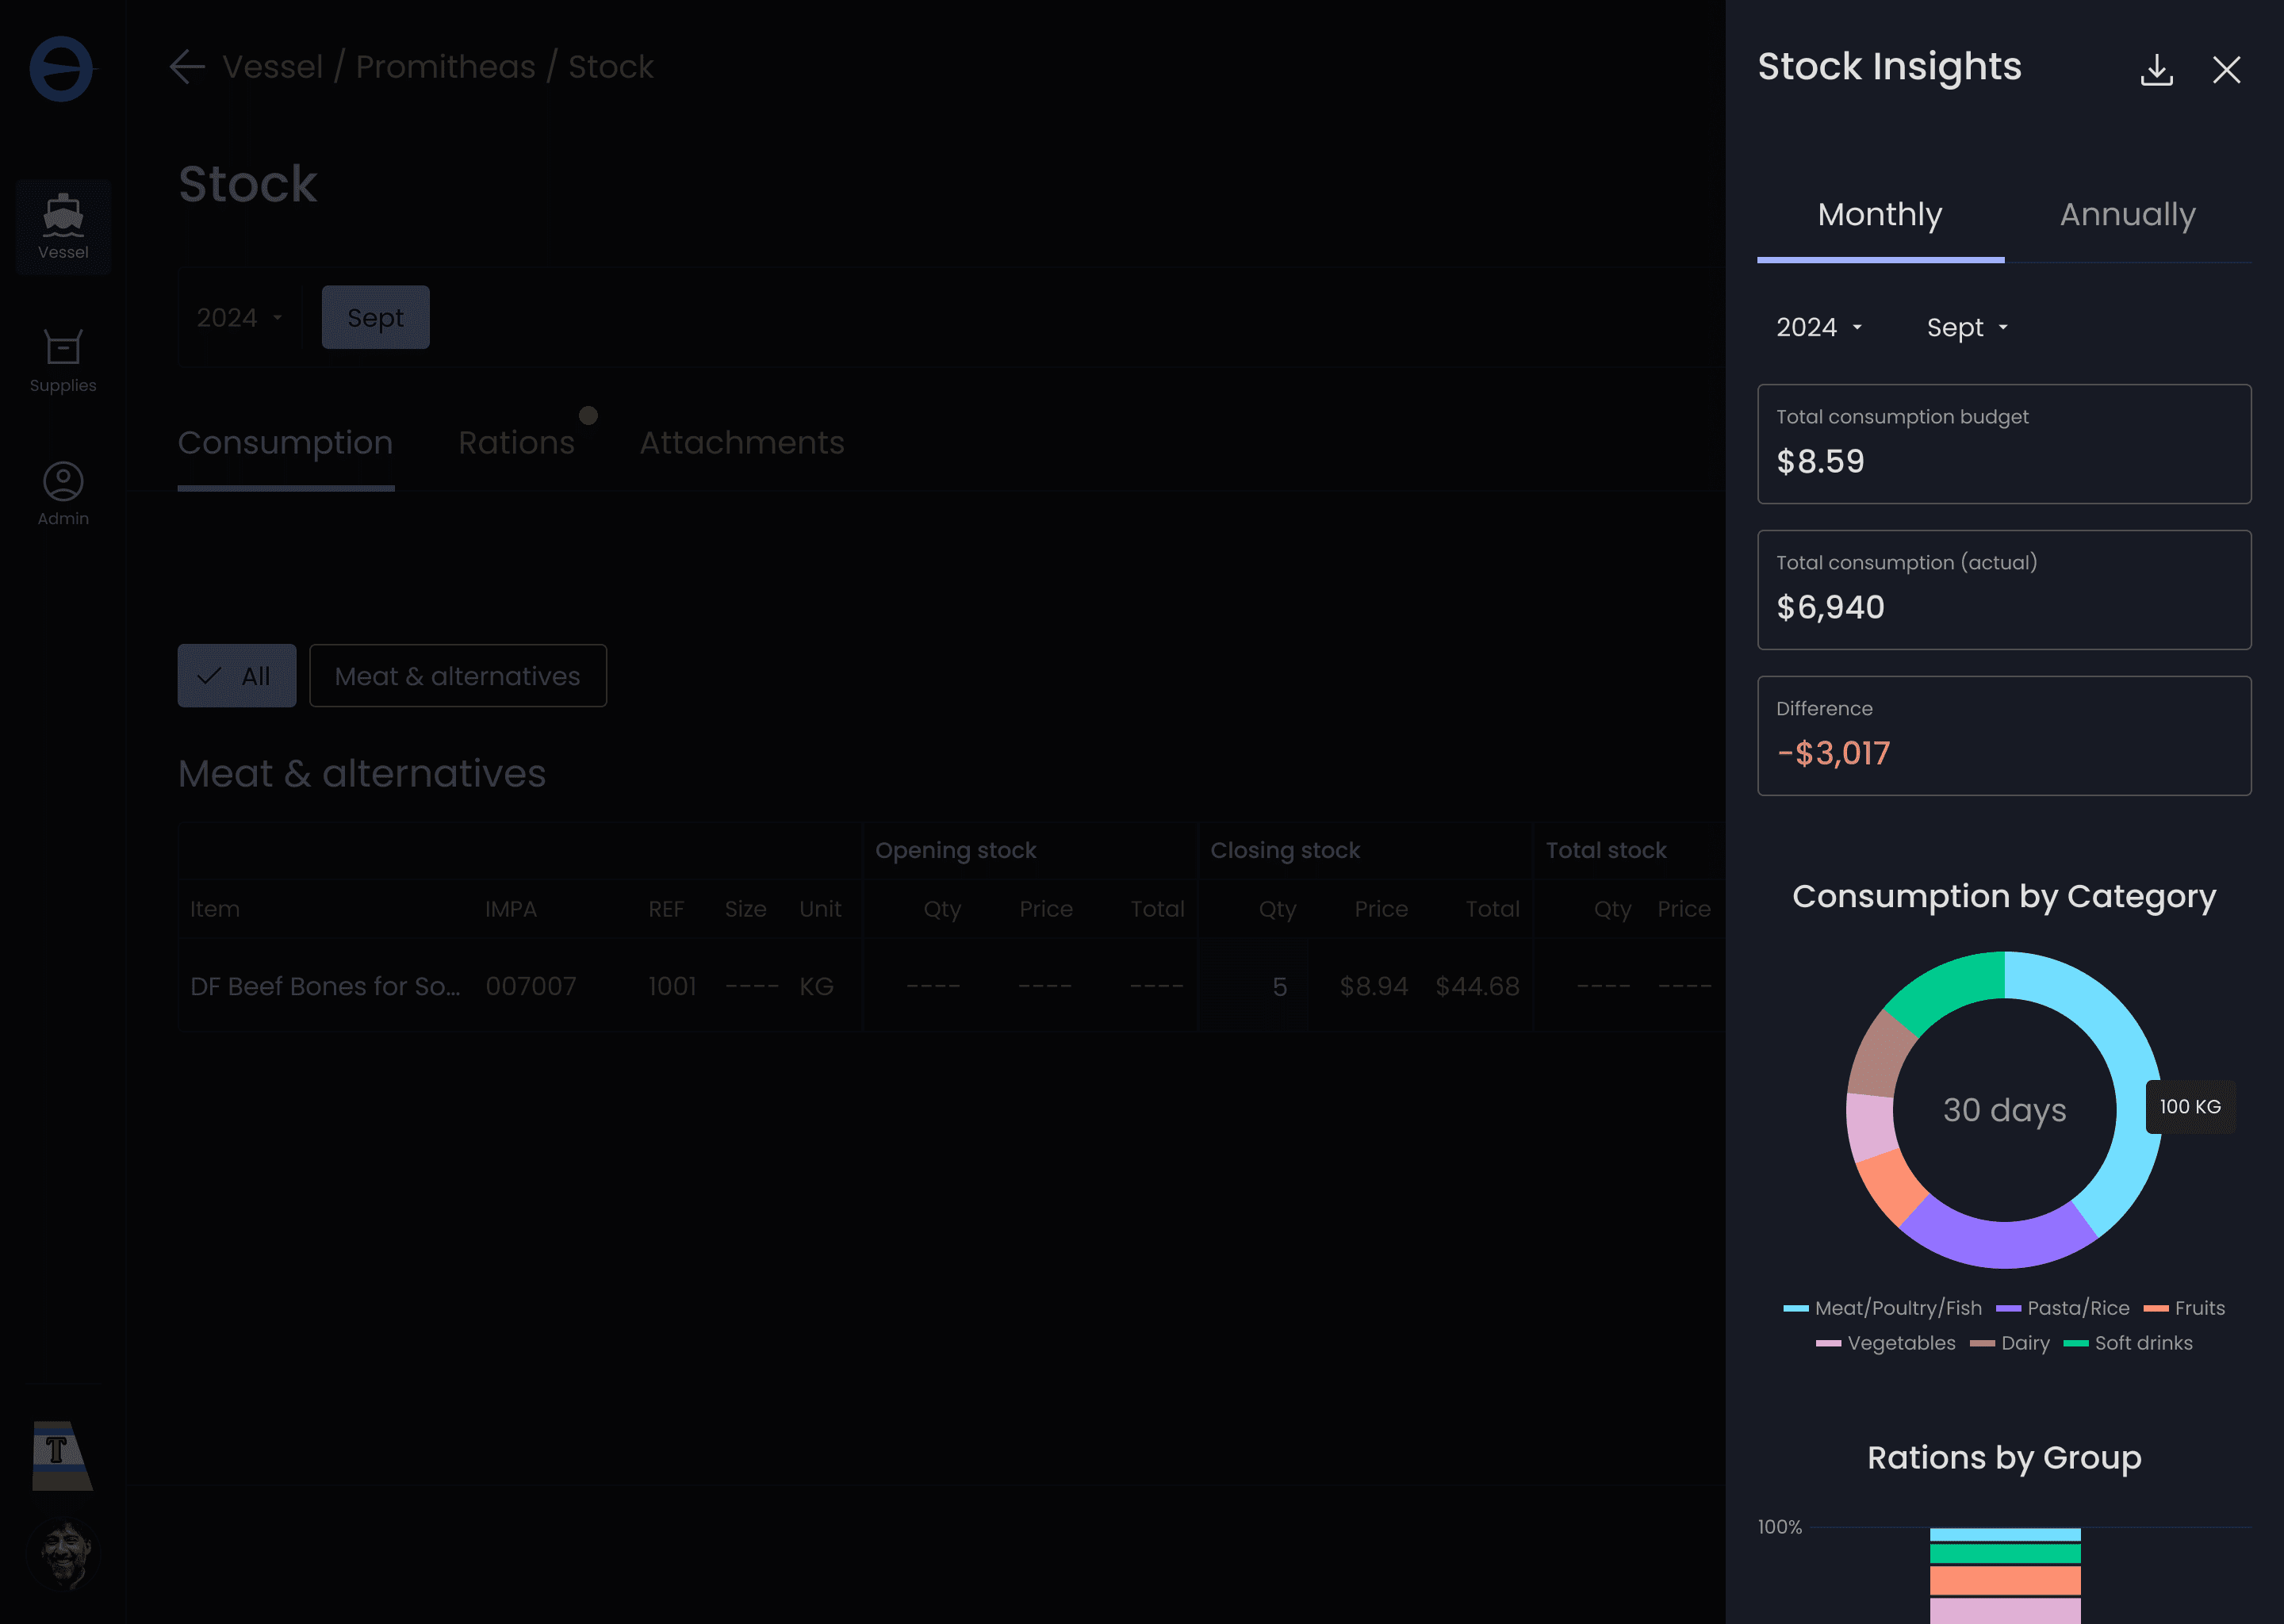
Task: Click the Meat/Poultry/Fish legend item
Action: tap(1883, 1308)
